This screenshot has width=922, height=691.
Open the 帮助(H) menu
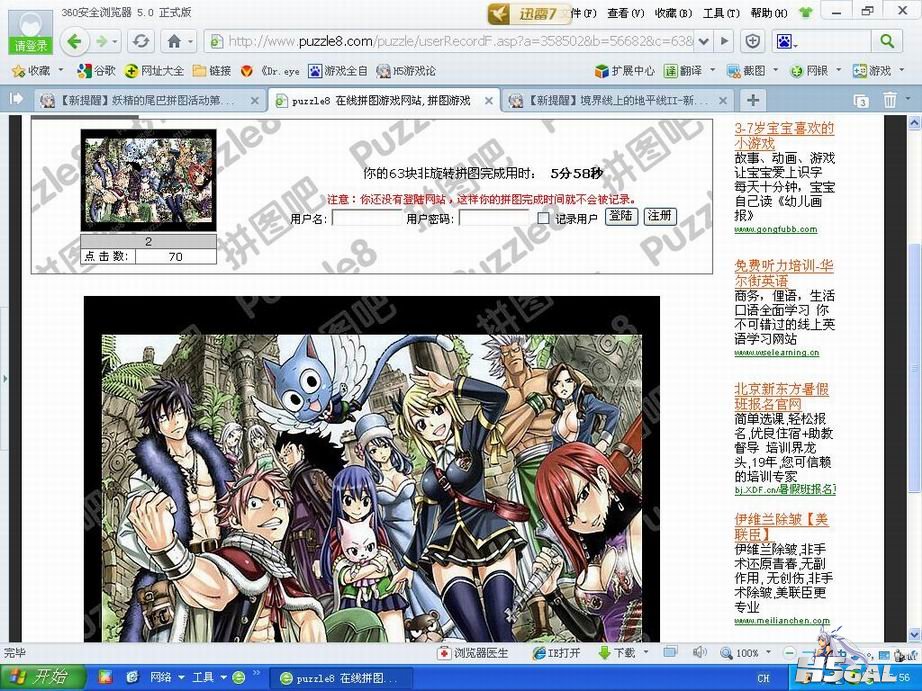(769, 13)
